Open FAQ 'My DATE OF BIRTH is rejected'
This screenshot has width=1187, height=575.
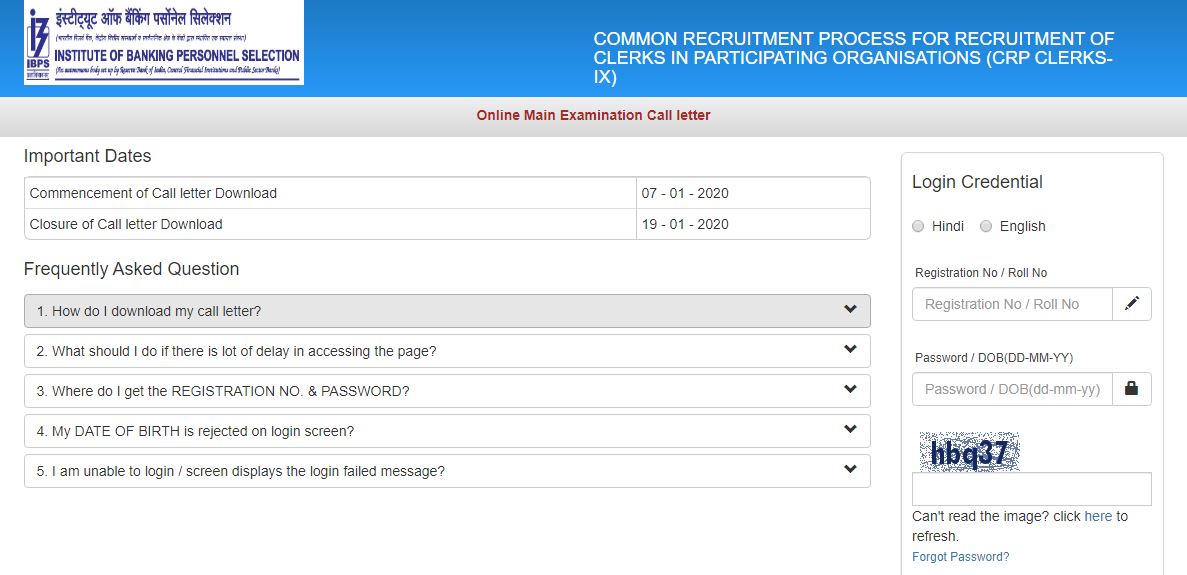click(x=196, y=431)
